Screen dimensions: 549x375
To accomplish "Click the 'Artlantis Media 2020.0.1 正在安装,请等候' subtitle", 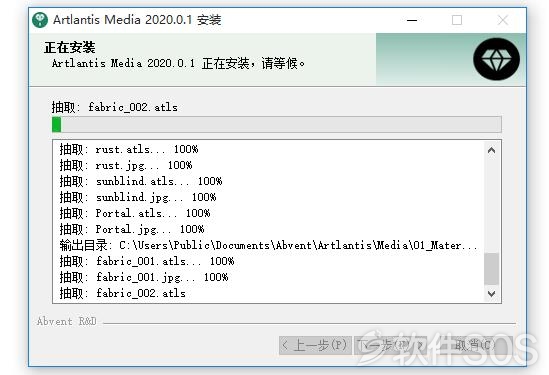I will point(178,63).
